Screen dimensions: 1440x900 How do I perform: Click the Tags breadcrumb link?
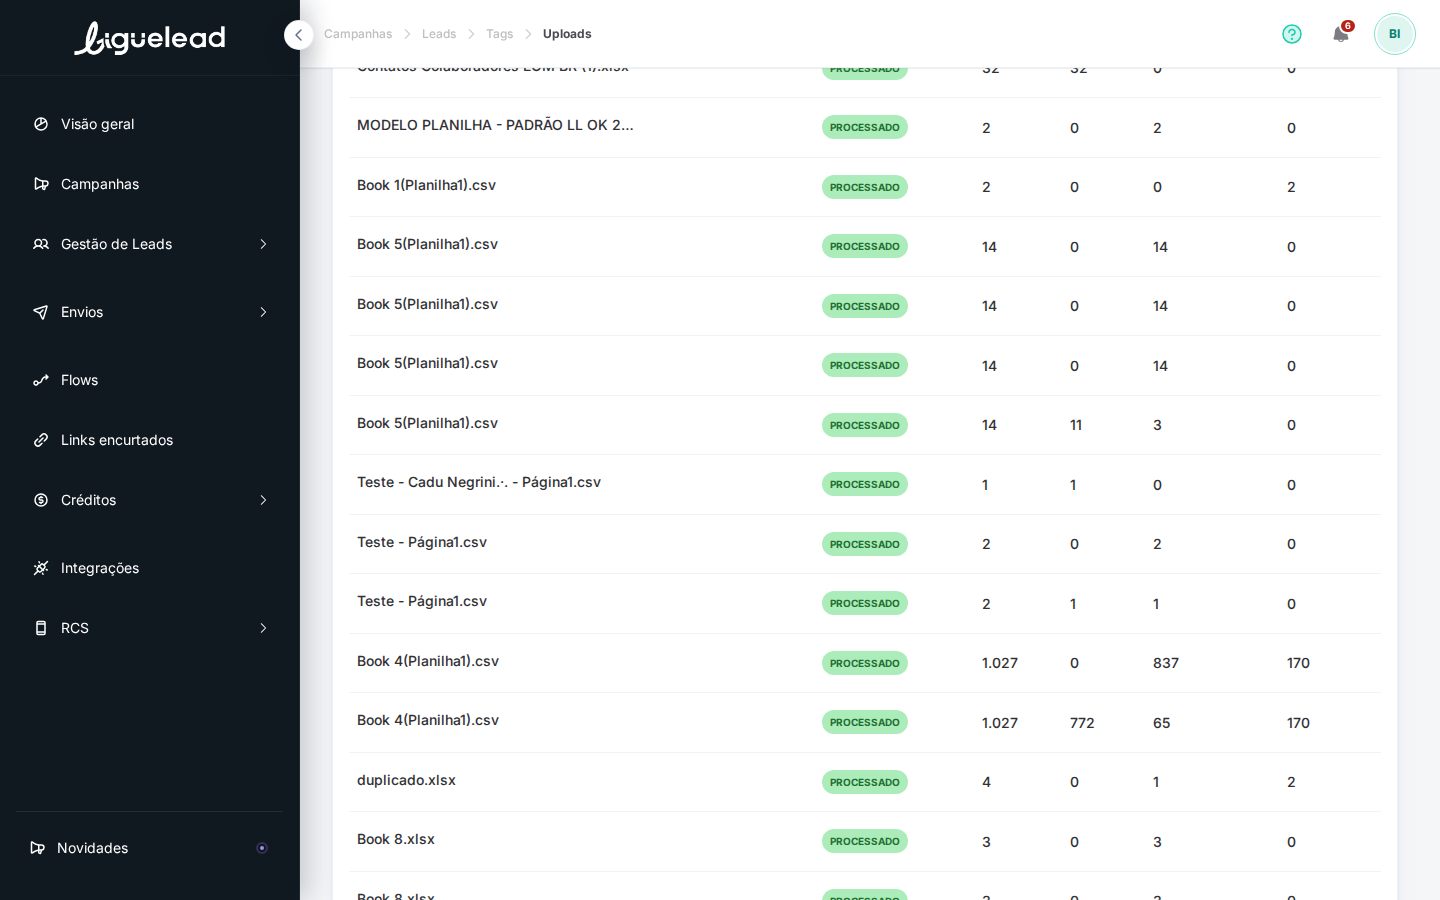(499, 34)
